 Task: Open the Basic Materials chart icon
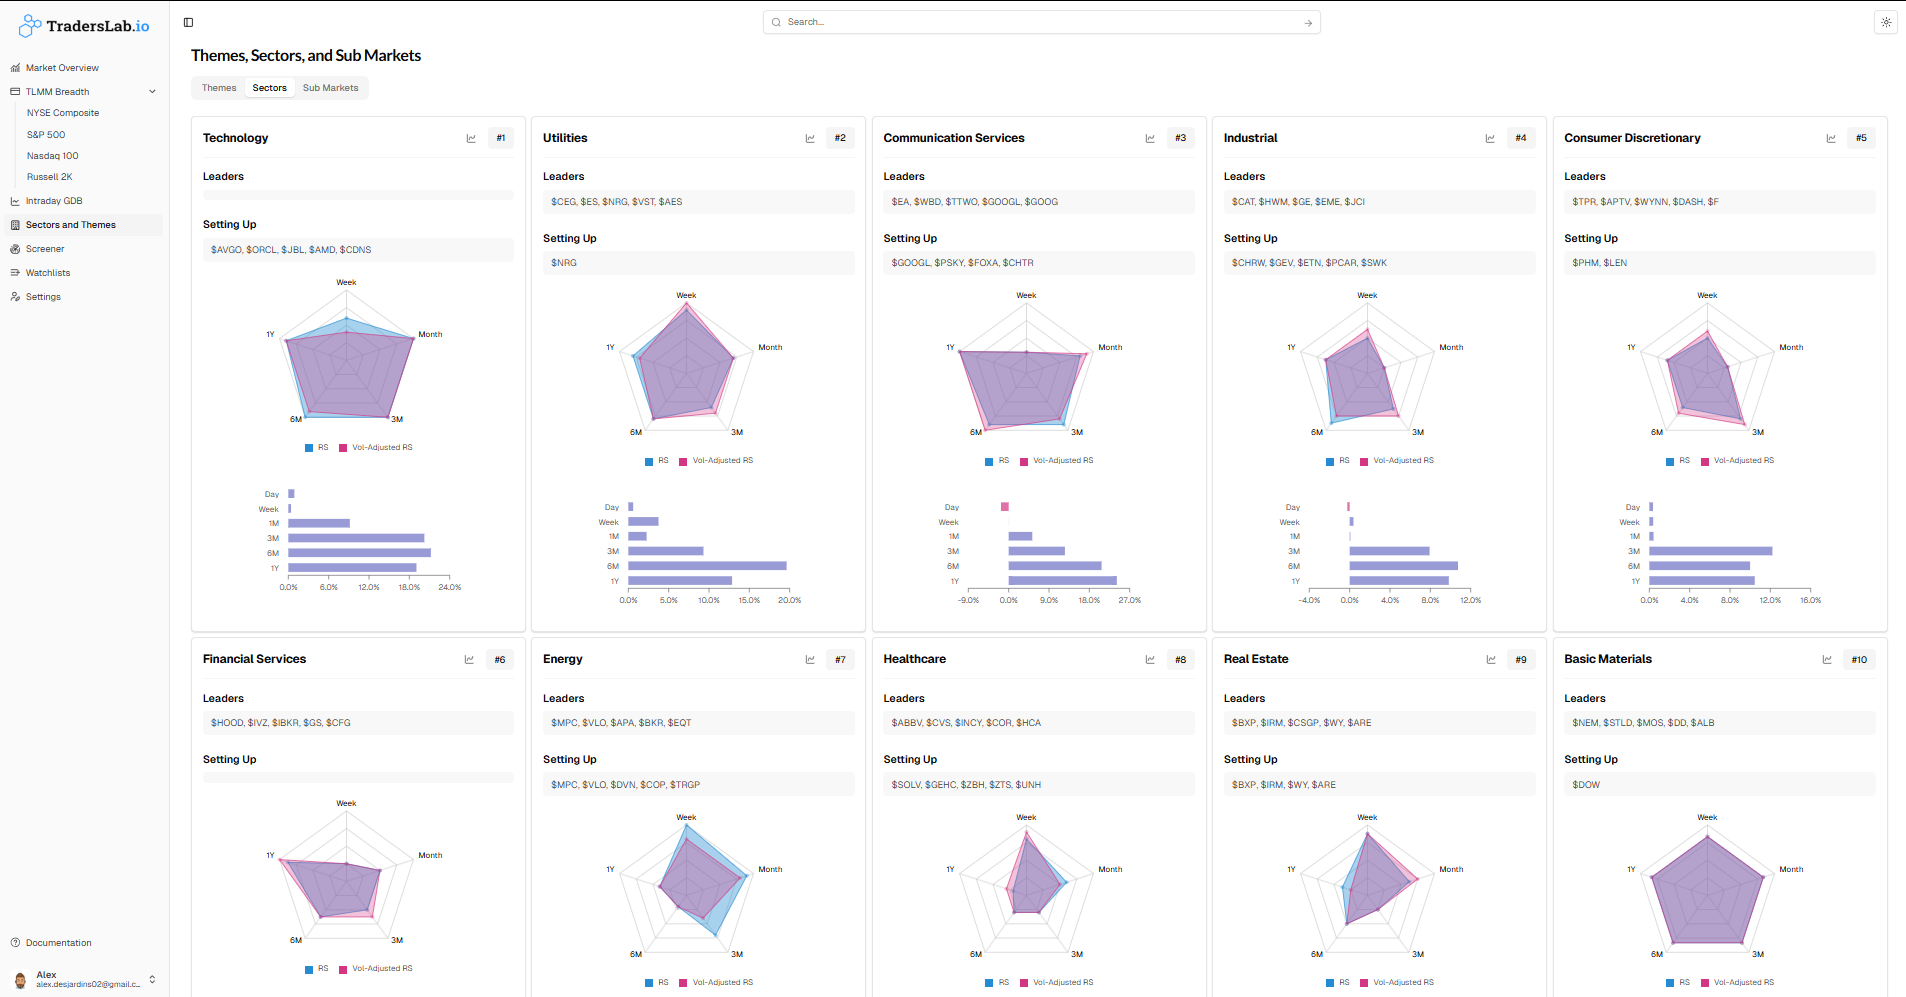click(x=1827, y=659)
